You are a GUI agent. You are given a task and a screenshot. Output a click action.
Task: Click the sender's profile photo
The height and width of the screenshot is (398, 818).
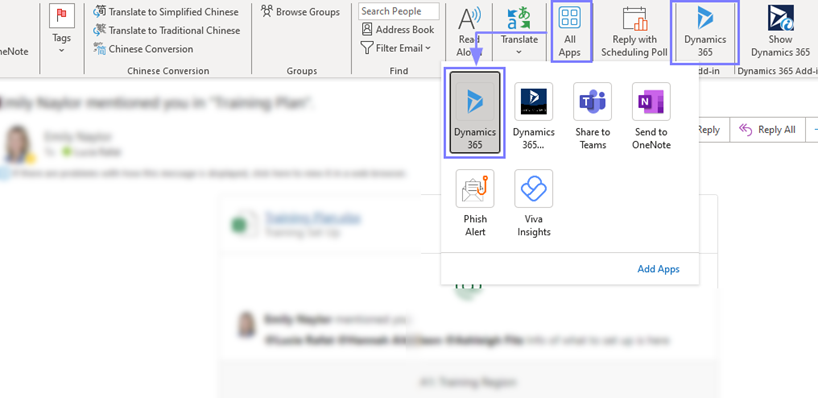(17, 144)
